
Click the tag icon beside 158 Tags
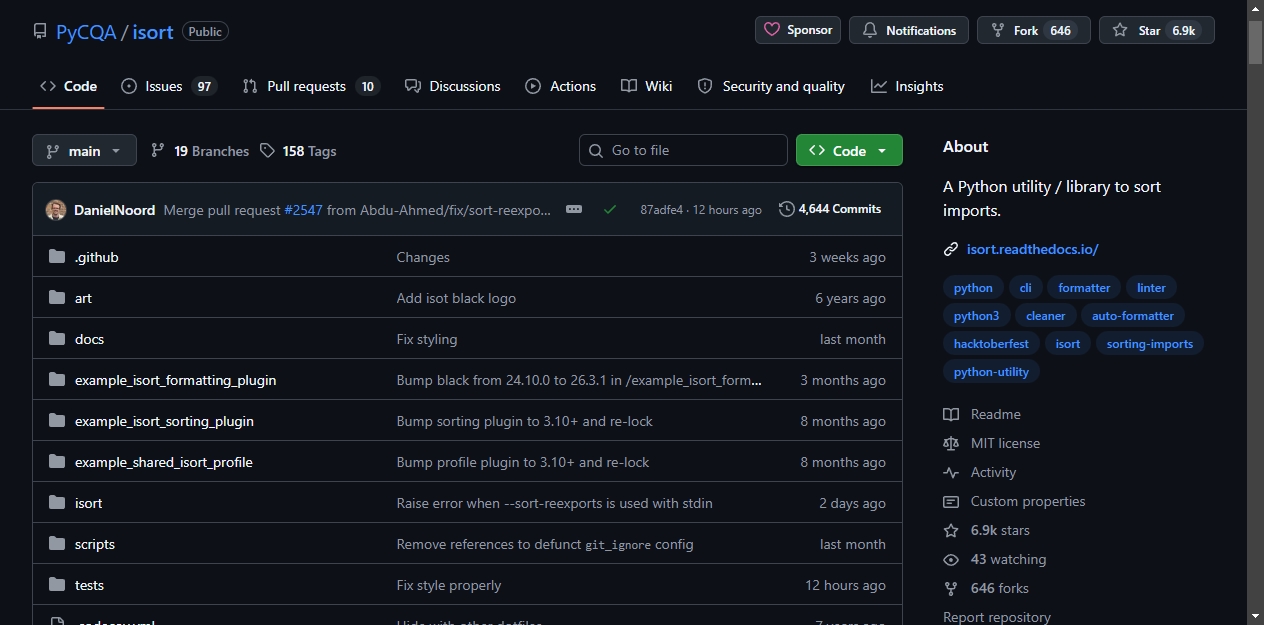coord(267,150)
